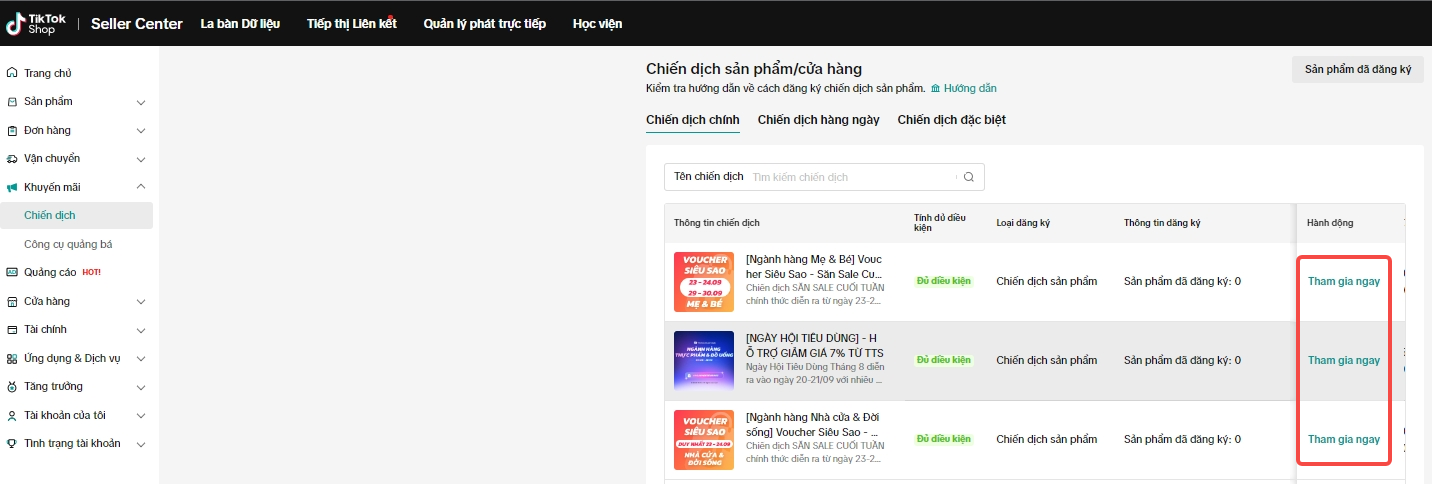Expand the Tài chính menu chevron
Screen dimensions: 1432x484
[141, 330]
